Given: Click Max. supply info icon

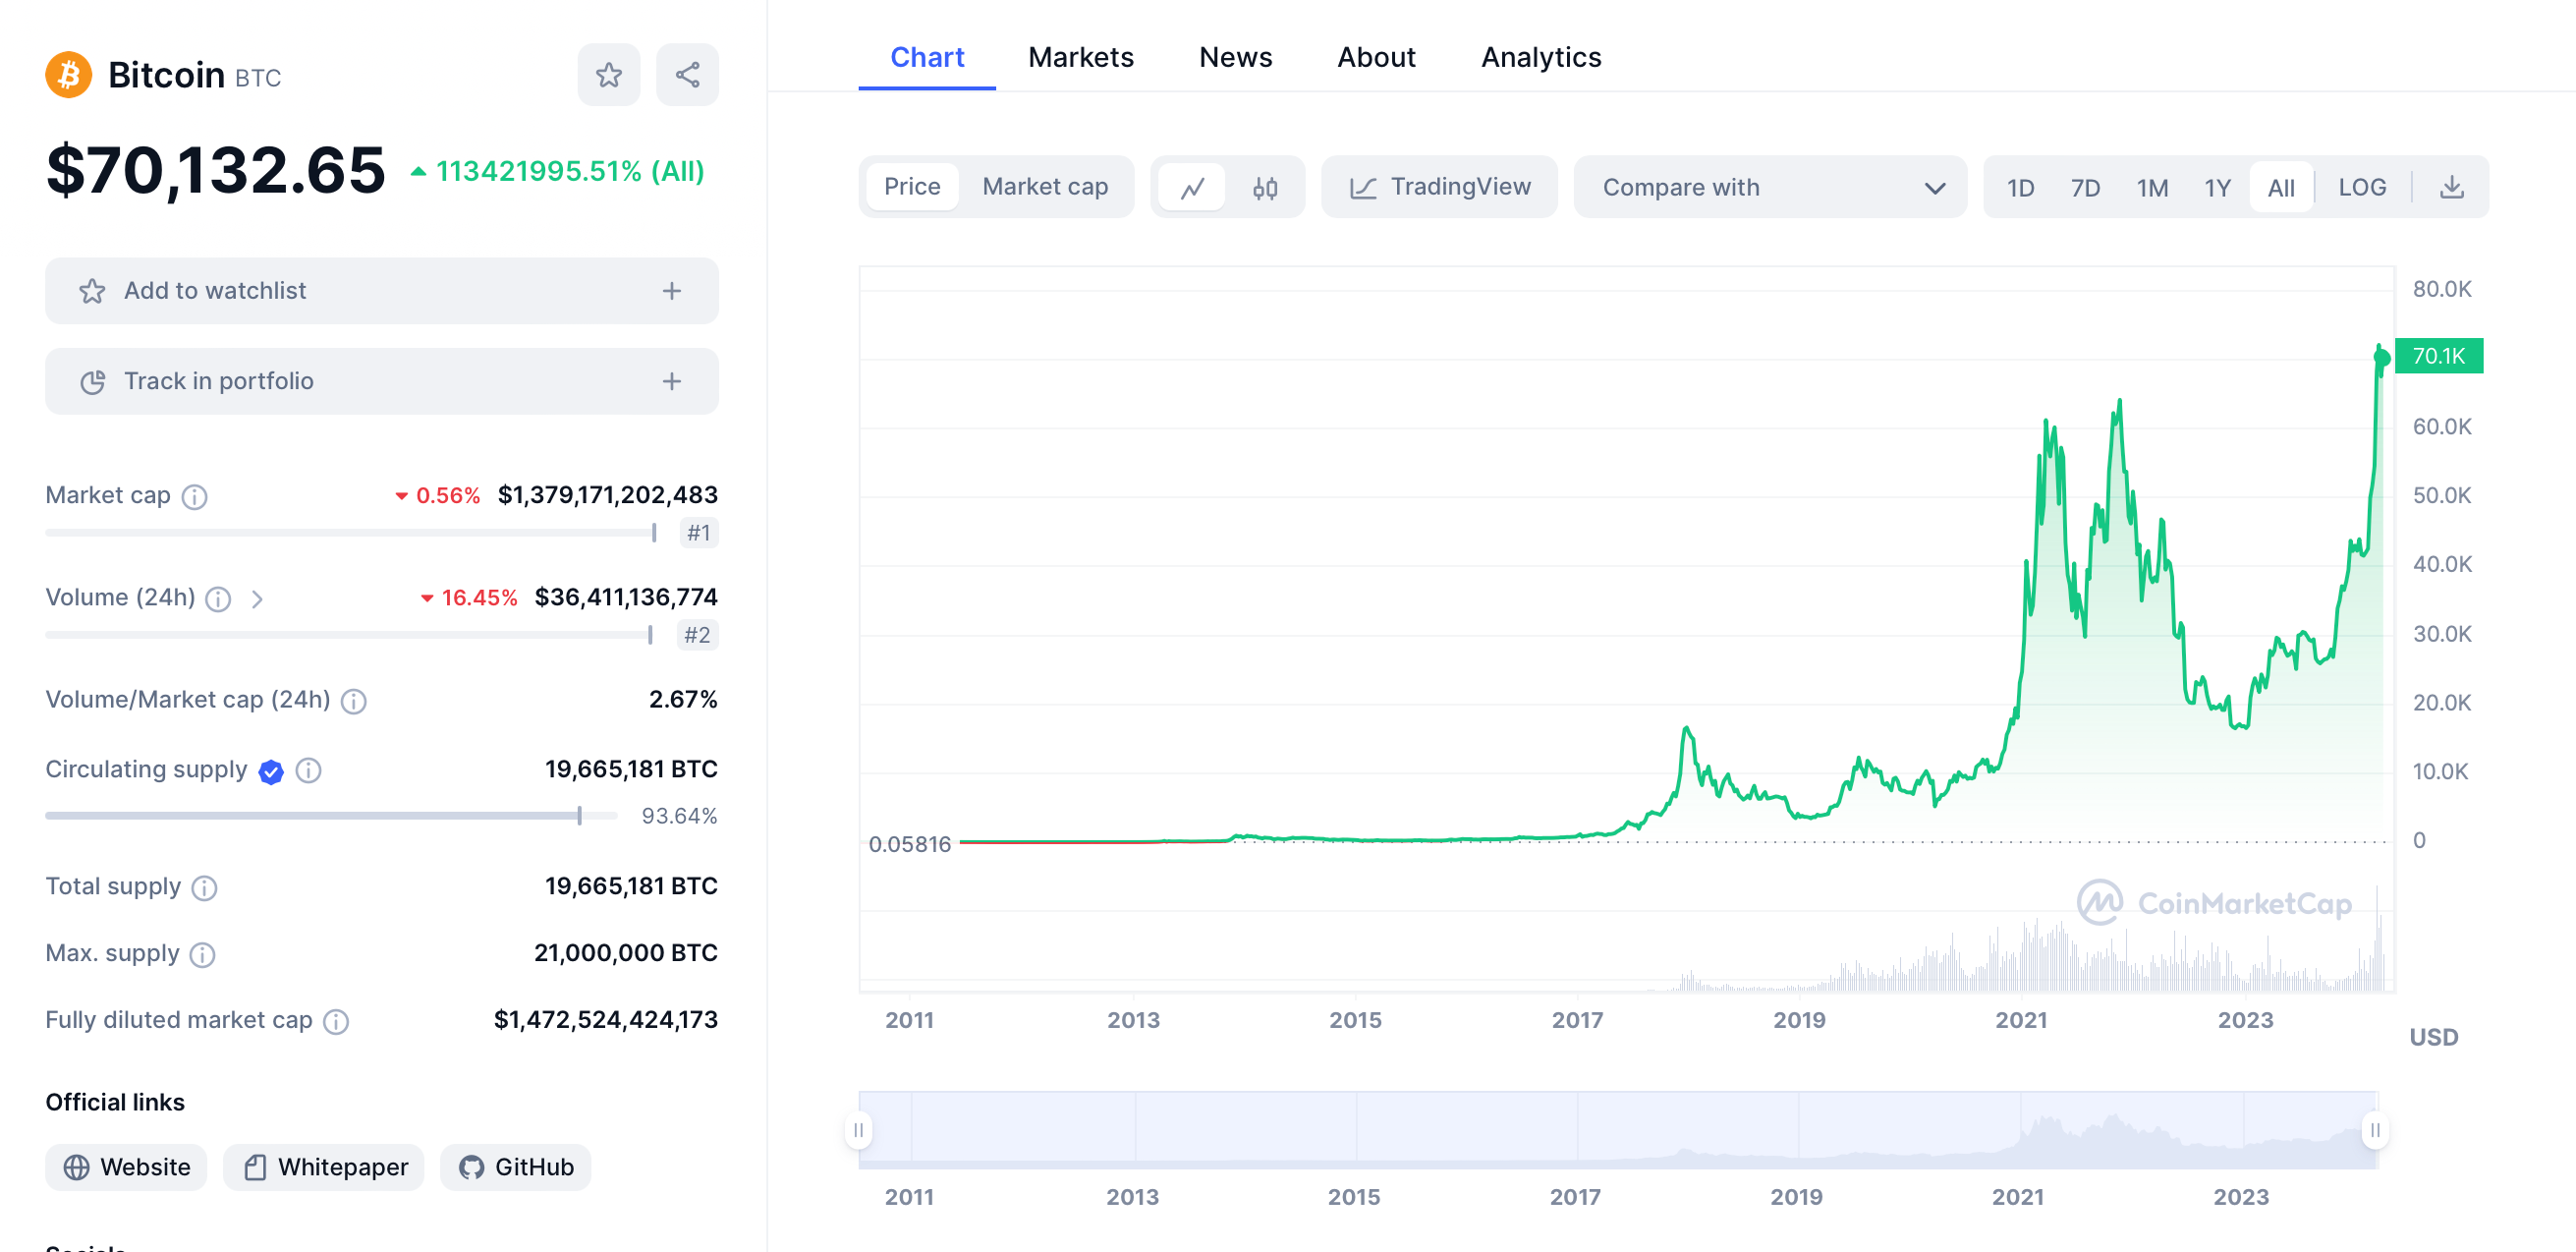Looking at the screenshot, I should pos(202,954).
